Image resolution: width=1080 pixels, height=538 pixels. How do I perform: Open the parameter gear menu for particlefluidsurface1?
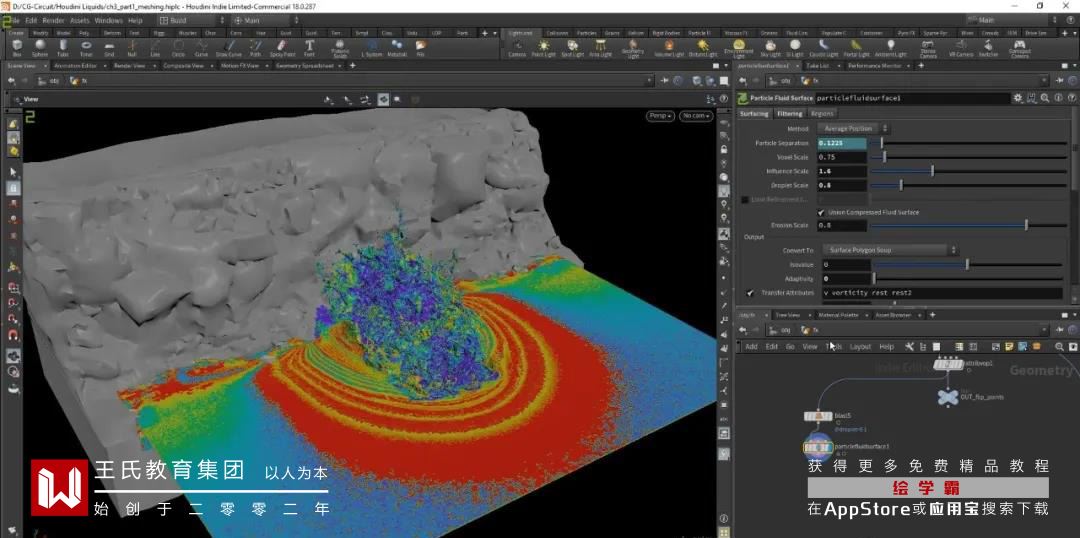click(x=1017, y=99)
